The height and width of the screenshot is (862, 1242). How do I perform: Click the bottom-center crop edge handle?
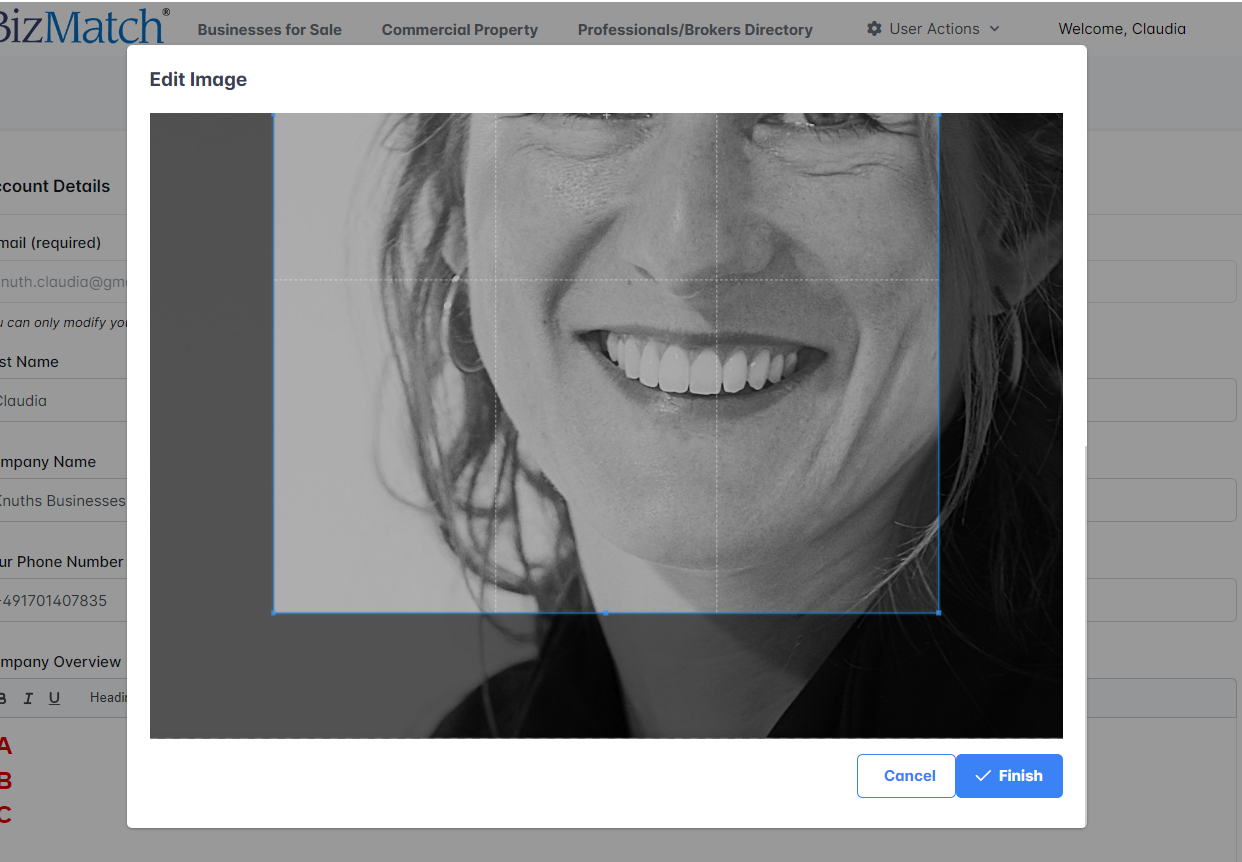click(605, 612)
